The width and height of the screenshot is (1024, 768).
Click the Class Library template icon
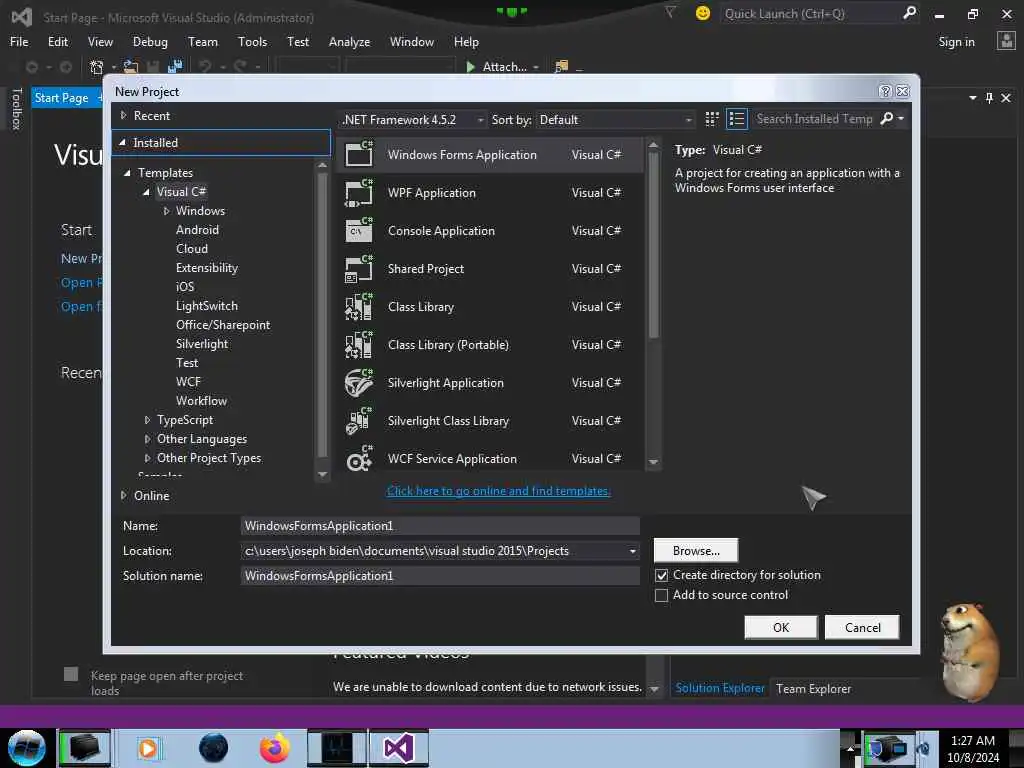359,306
